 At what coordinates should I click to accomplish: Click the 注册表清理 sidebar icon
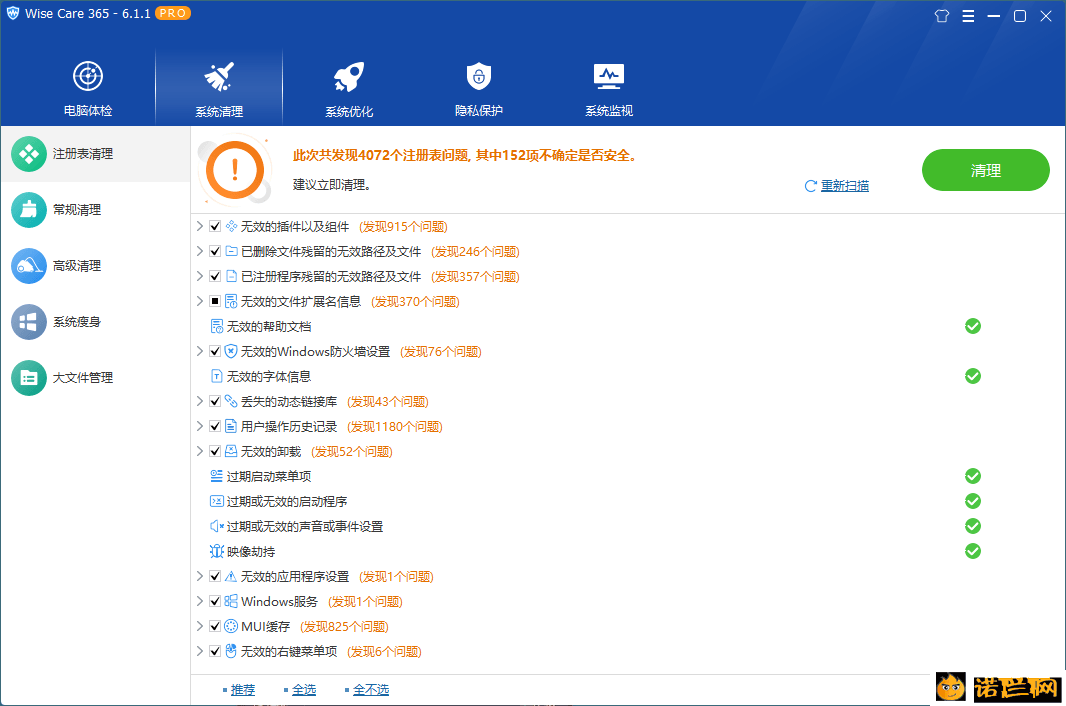coord(29,154)
